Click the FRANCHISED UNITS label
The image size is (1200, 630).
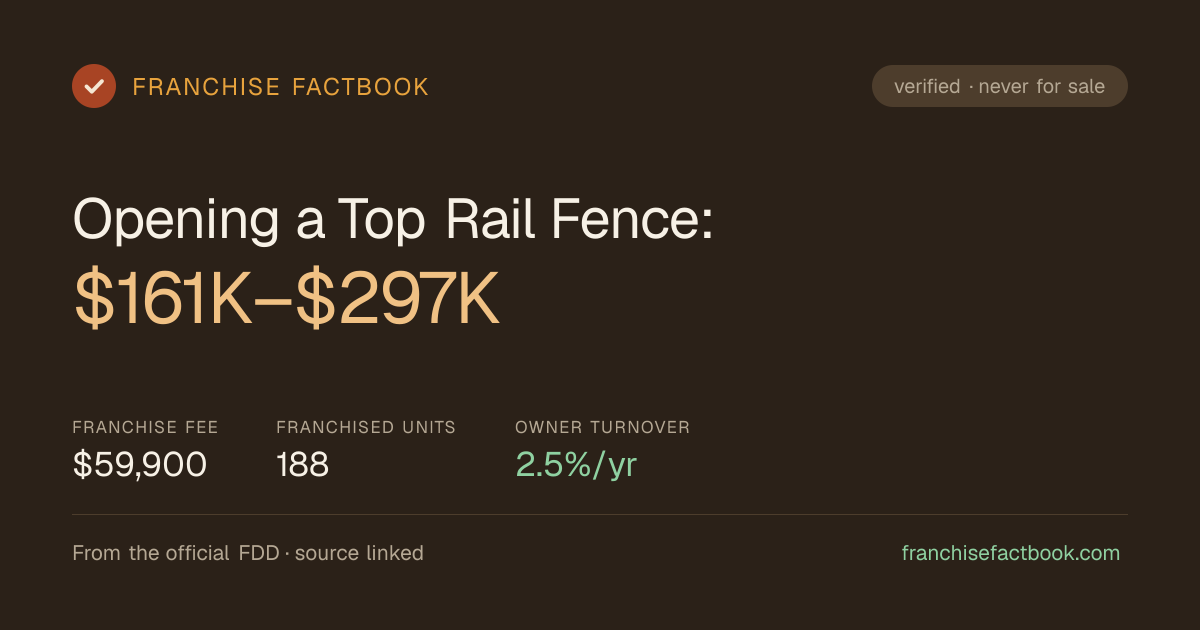[x=366, y=427]
